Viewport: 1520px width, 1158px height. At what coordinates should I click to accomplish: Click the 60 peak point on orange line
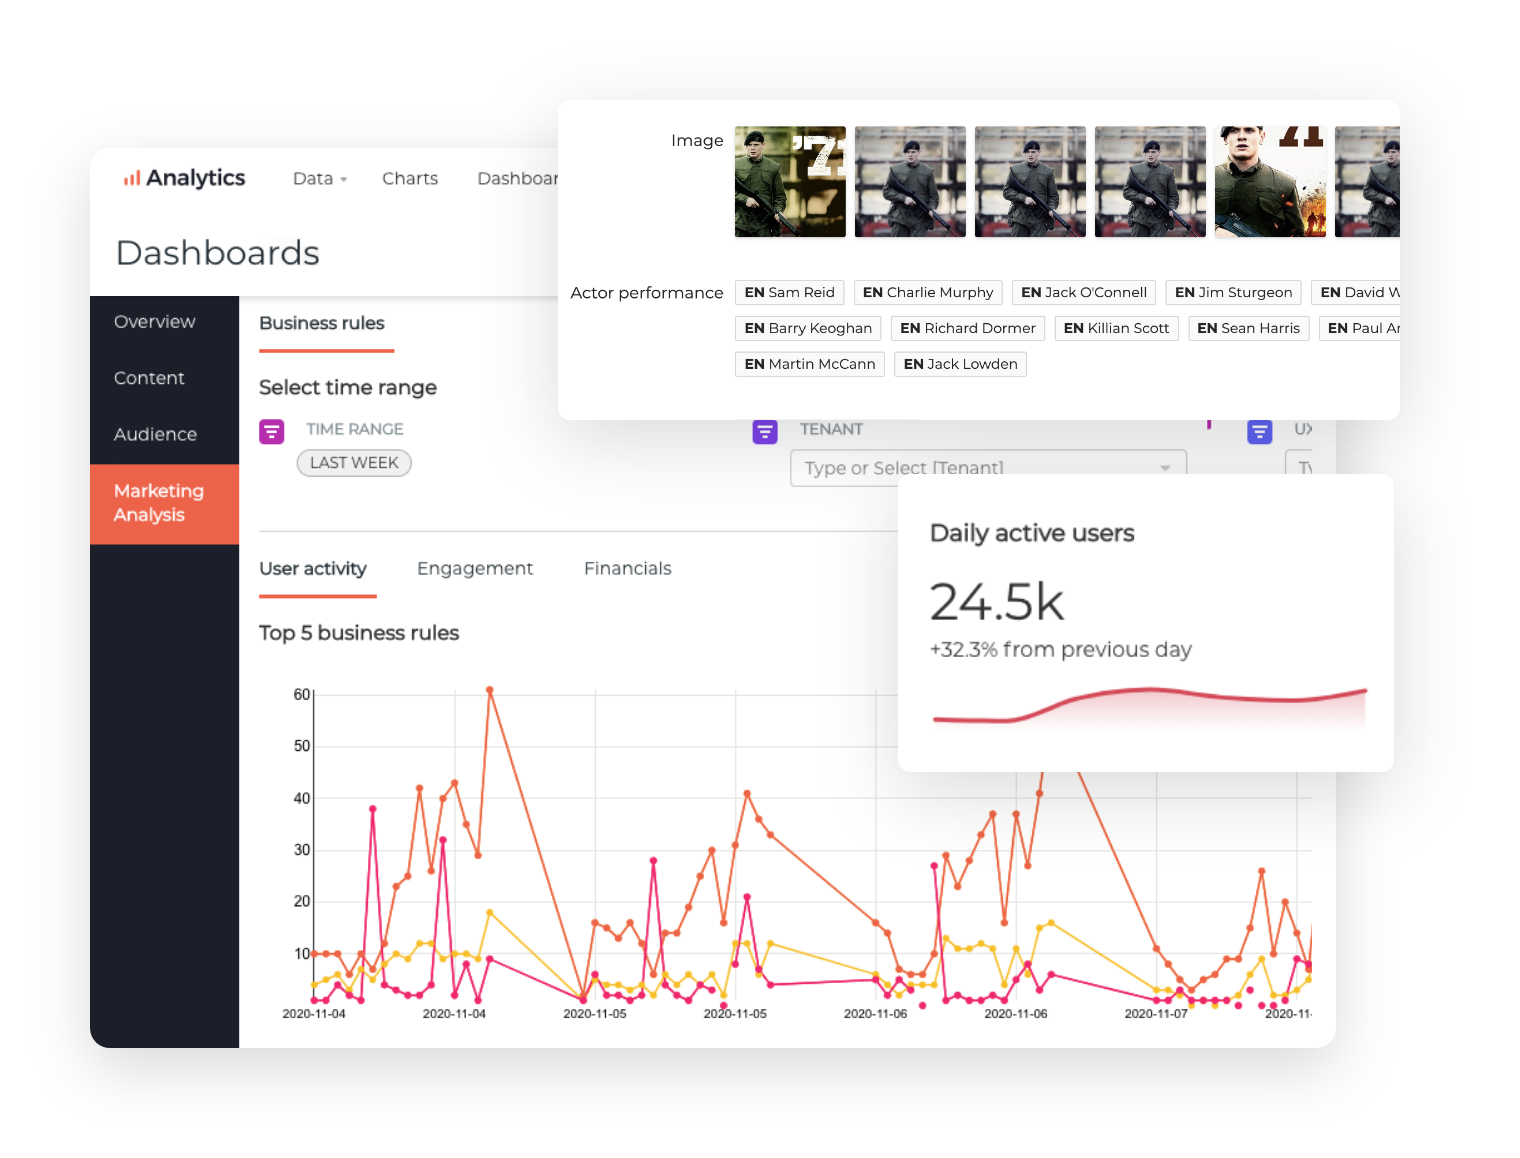(489, 690)
